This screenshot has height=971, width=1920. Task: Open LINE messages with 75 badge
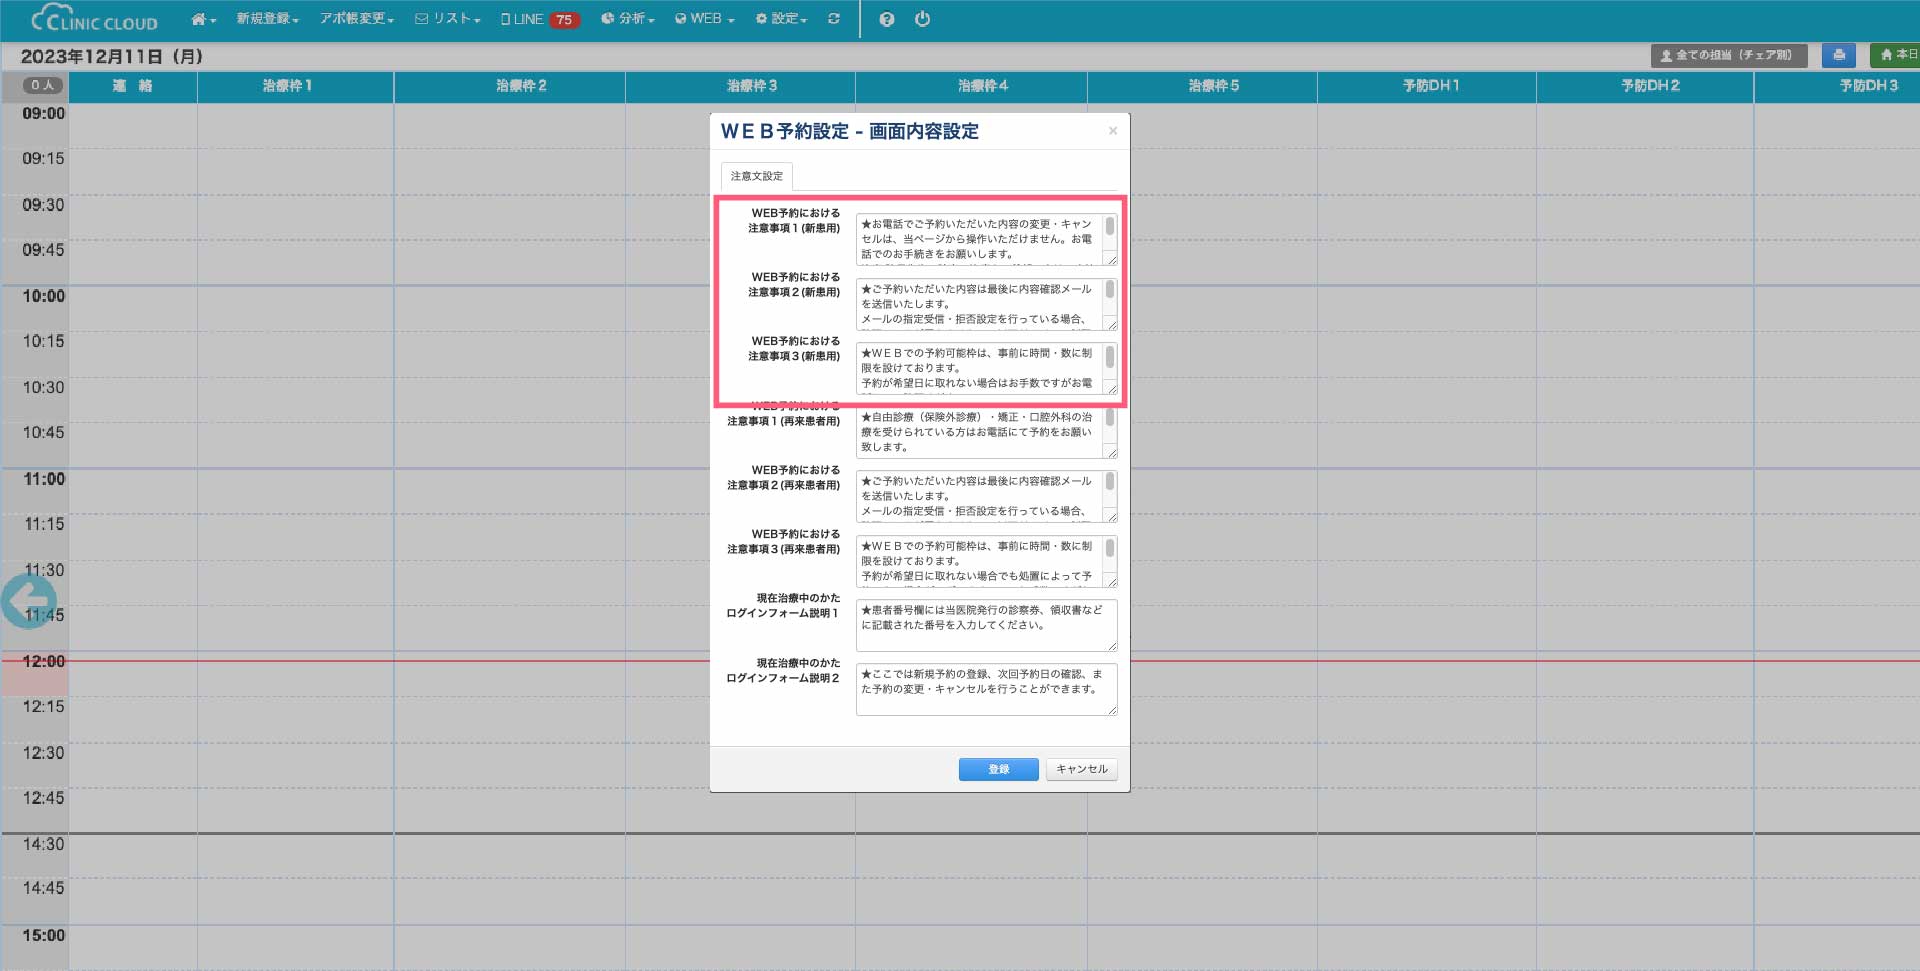540,19
